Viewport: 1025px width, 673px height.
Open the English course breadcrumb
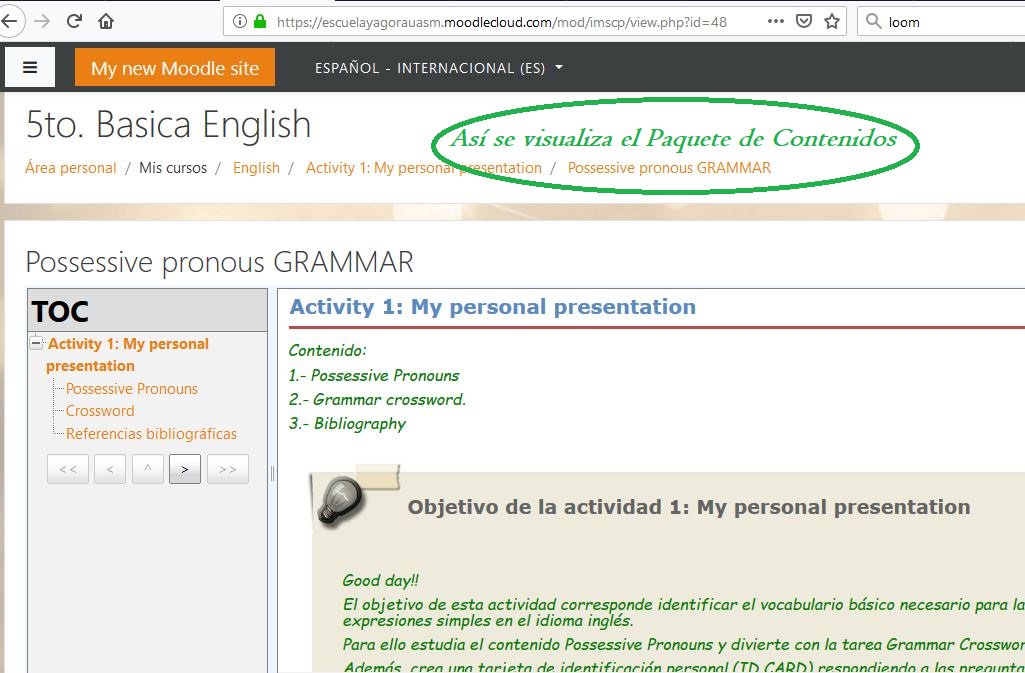256,168
